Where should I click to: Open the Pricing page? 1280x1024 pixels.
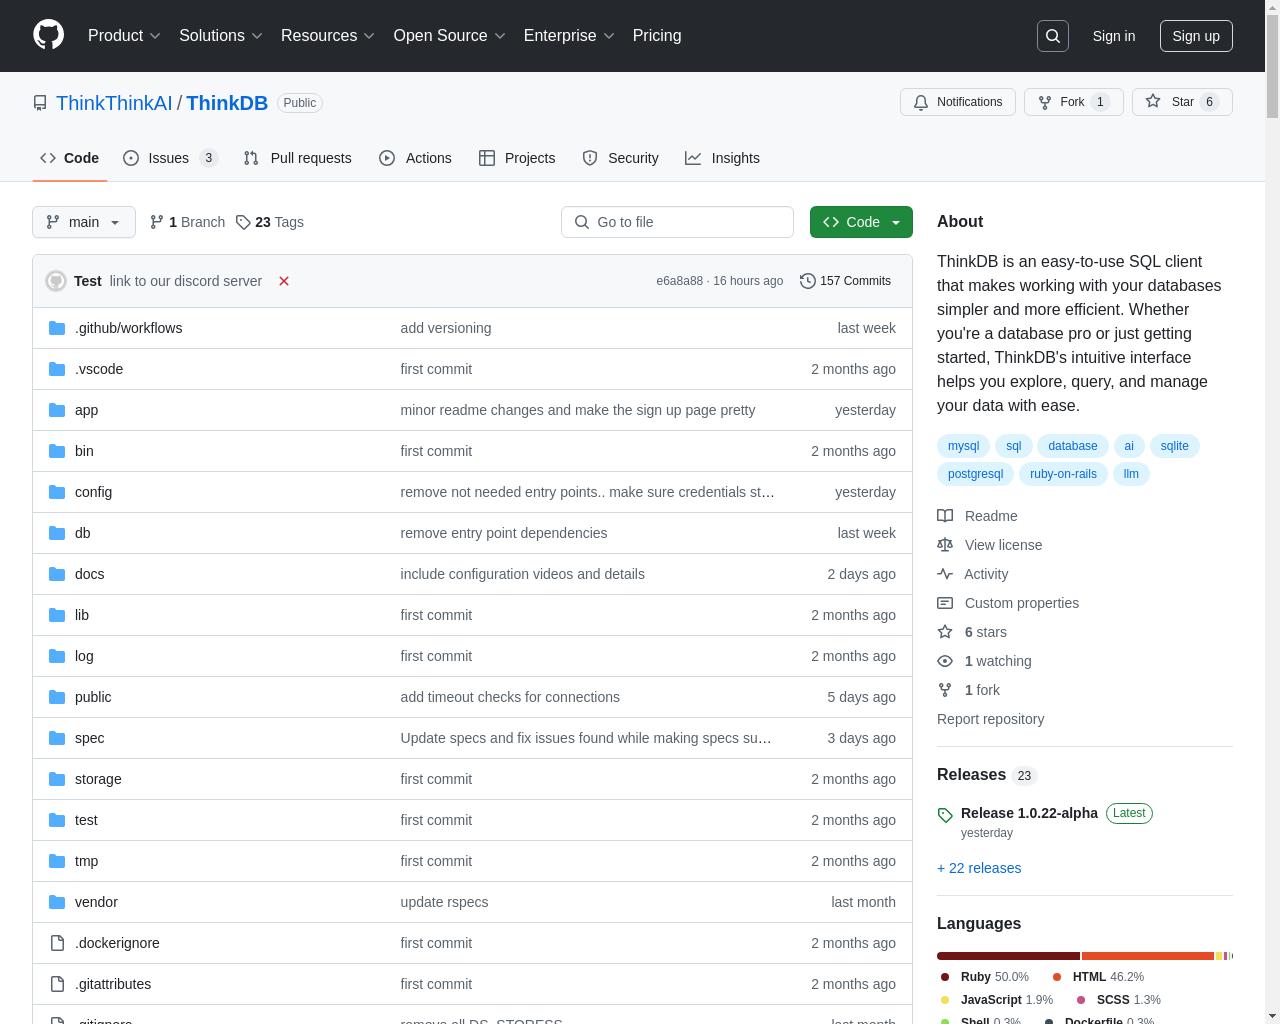pyautogui.click(x=657, y=35)
